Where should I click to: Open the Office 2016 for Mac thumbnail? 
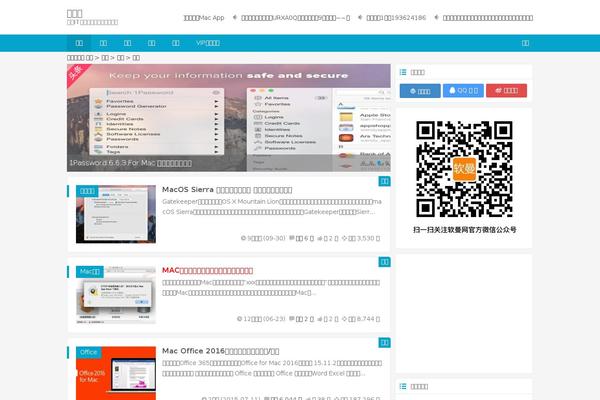click(116, 373)
